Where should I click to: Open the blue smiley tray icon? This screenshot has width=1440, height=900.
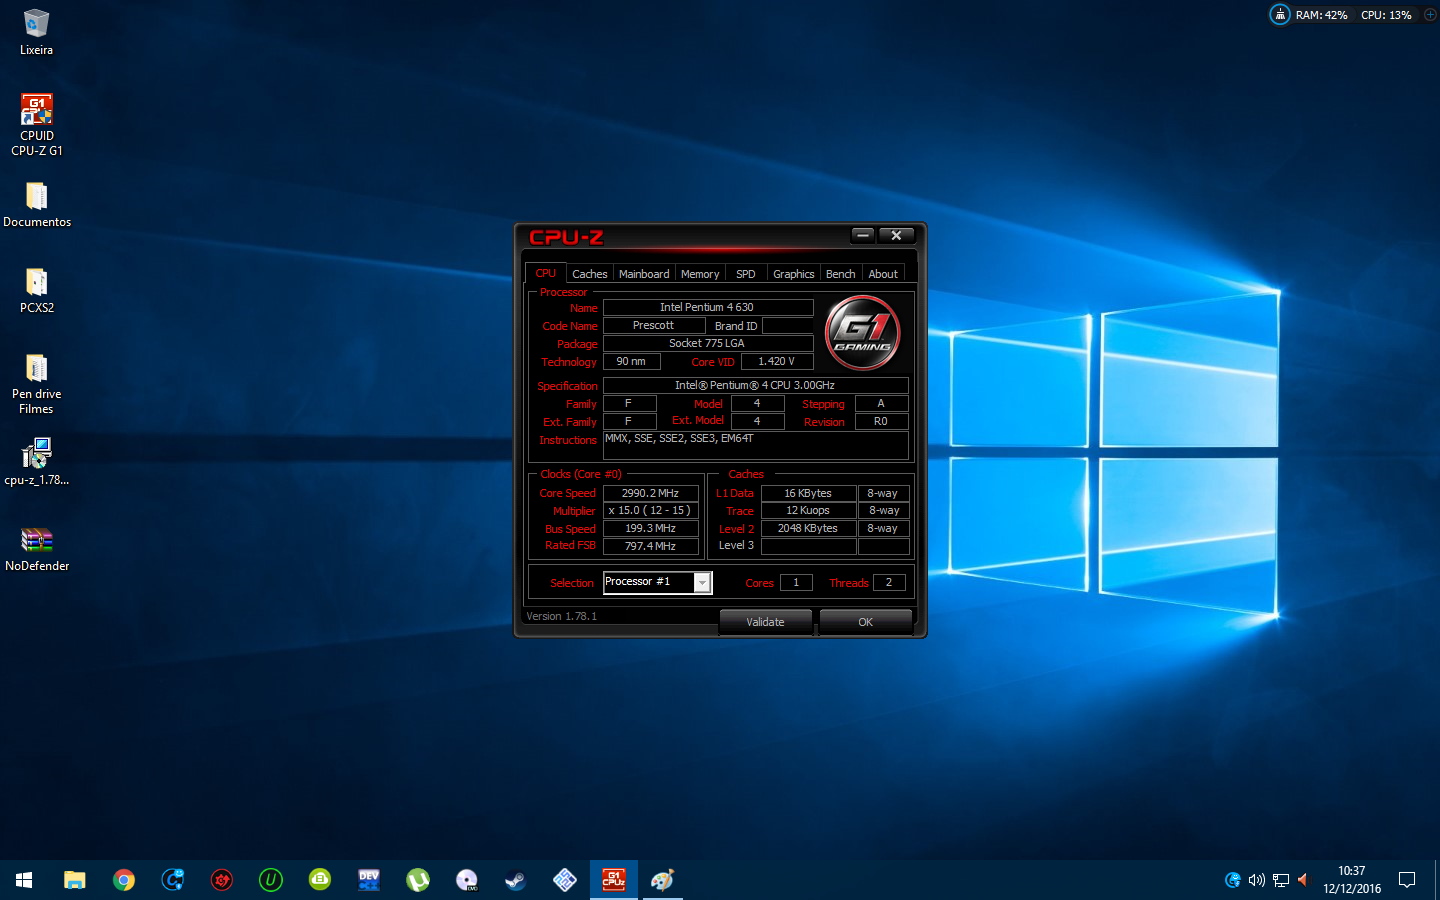1232,880
